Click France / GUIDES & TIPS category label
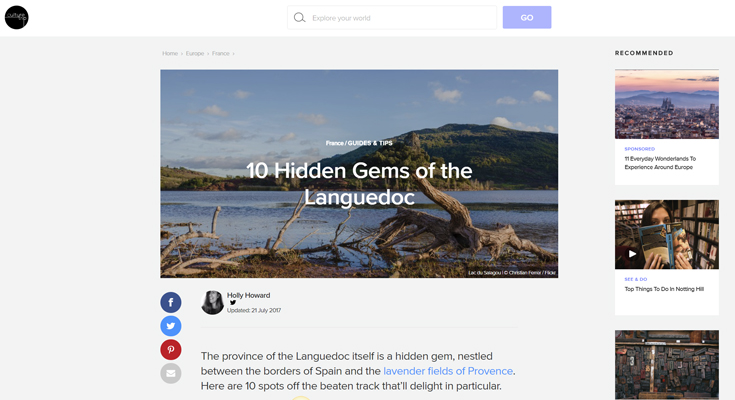The height and width of the screenshot is (400, 735). [359, 143]
